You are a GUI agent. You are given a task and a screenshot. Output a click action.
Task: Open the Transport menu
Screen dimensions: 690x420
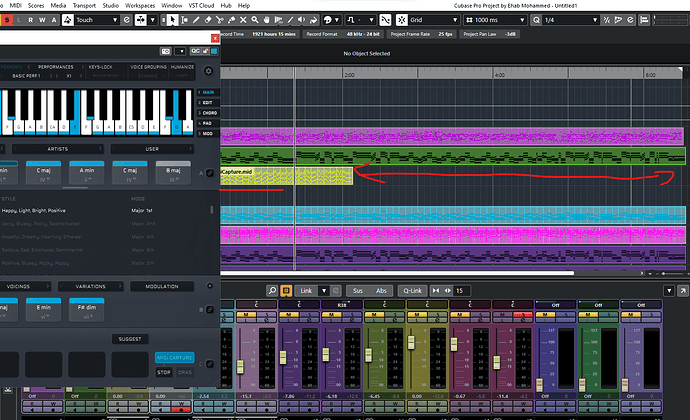coord(84,5)
